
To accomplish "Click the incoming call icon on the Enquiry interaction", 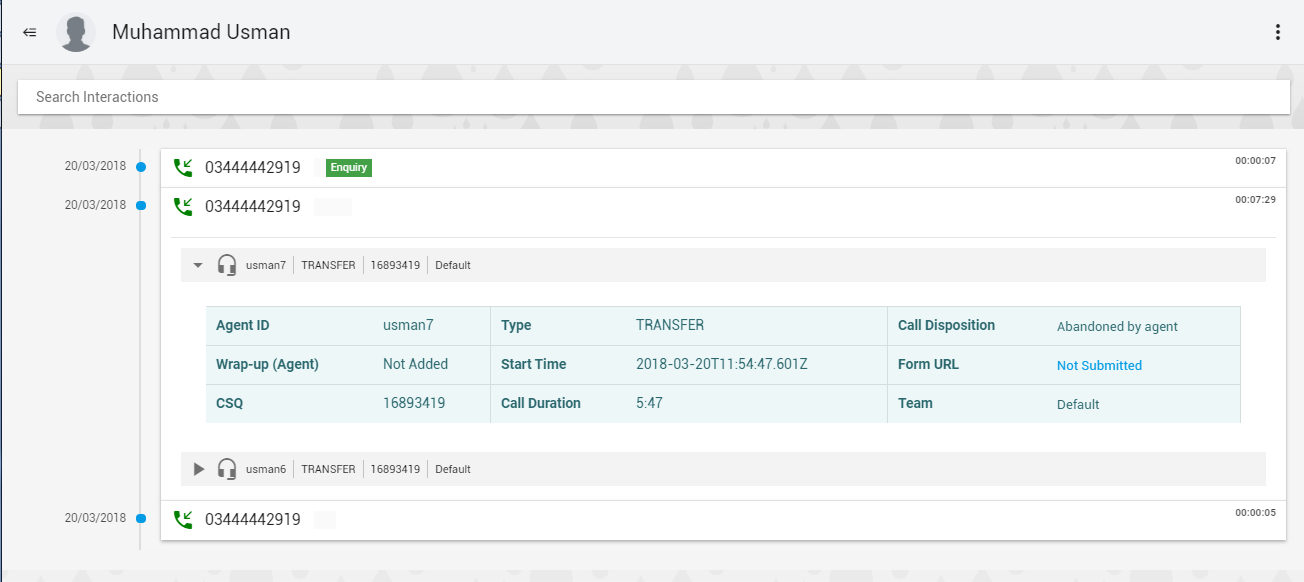I will (183, 168).
